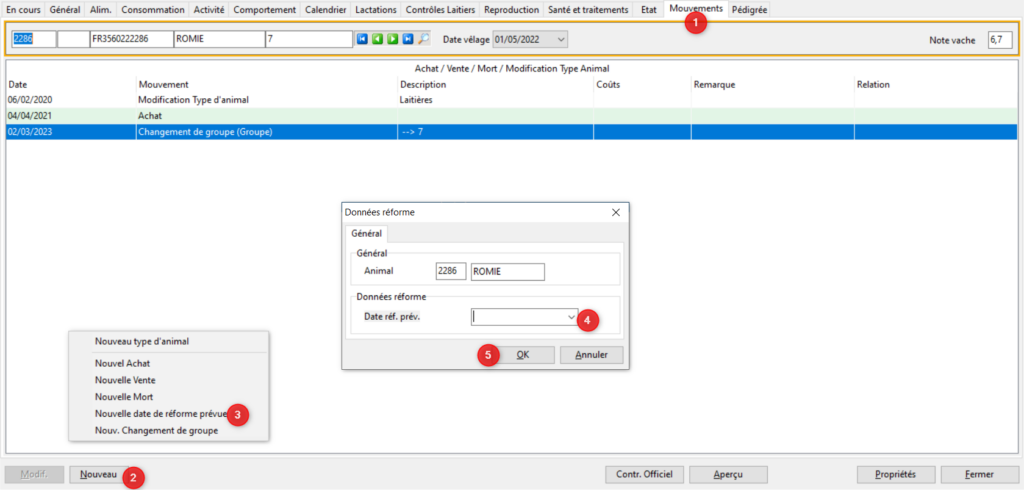Open the Consommation tab
Screen dimensions: 1024x490
[153, 10]
